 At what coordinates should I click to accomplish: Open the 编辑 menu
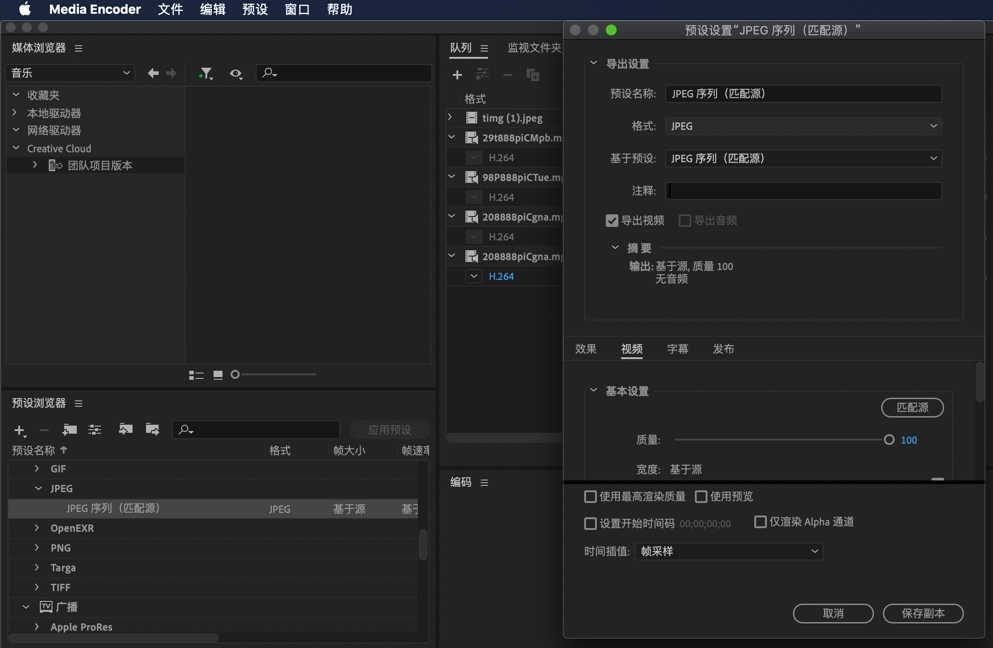pyautogui.click(x=212, y=9)
